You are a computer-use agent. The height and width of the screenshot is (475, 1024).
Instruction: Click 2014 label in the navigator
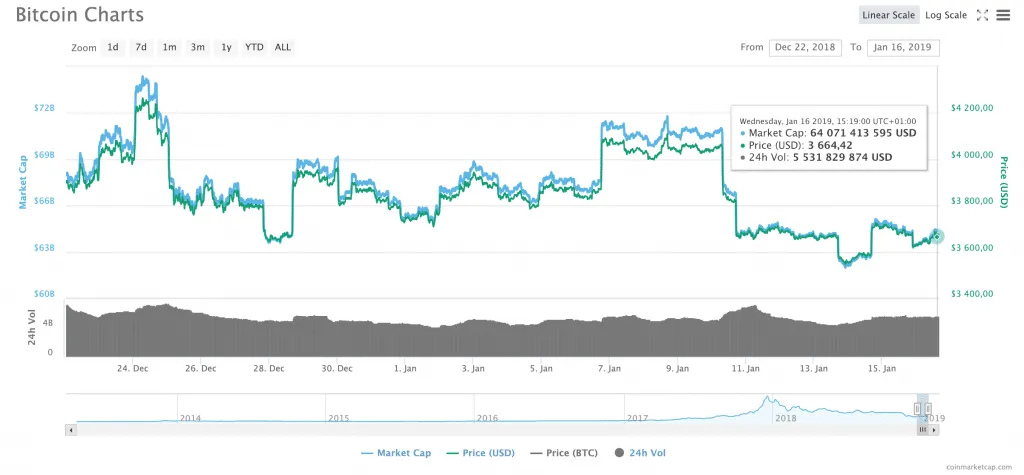click(190, 418)
